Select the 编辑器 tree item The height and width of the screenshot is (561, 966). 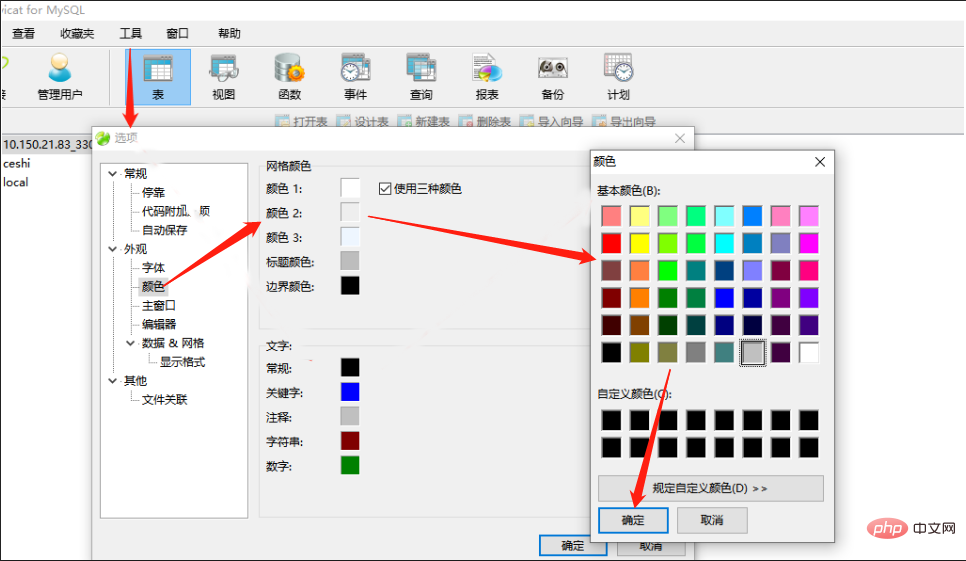pyautogui.click(x=159, y=324)
